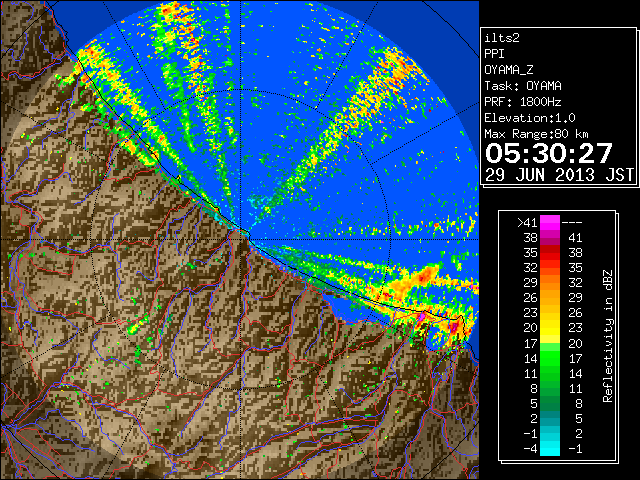Image resolution: width=640 pixels, height=480 pixels.
Task: Click the PPI scan type label
Action: (494, 54)
